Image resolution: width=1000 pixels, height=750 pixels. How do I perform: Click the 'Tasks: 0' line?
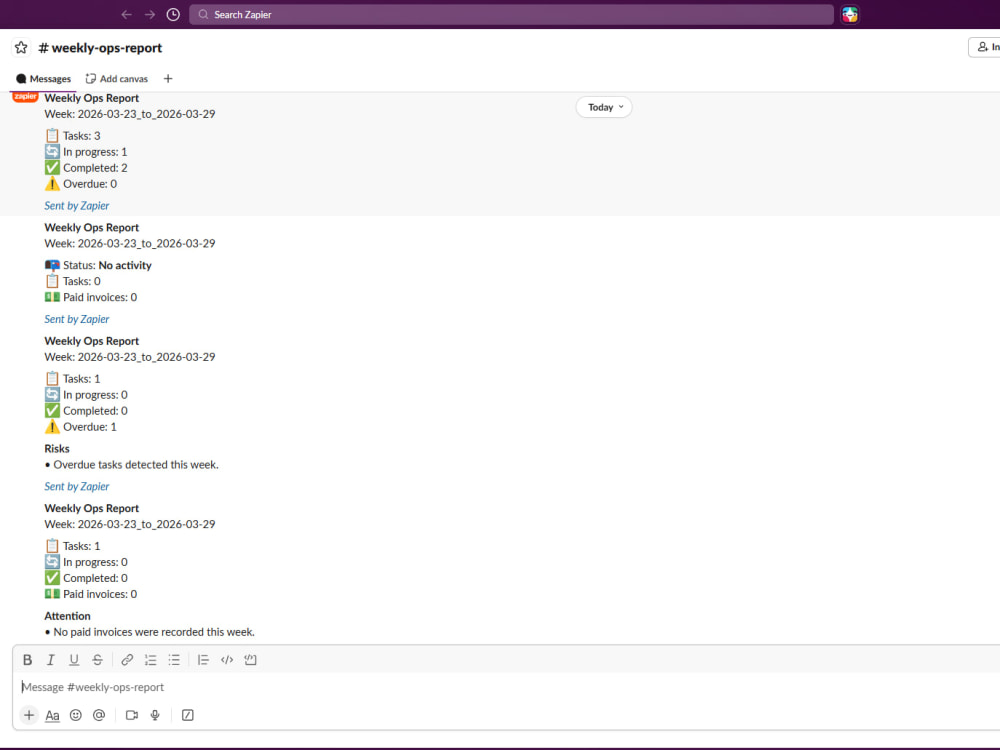point(72,281)
